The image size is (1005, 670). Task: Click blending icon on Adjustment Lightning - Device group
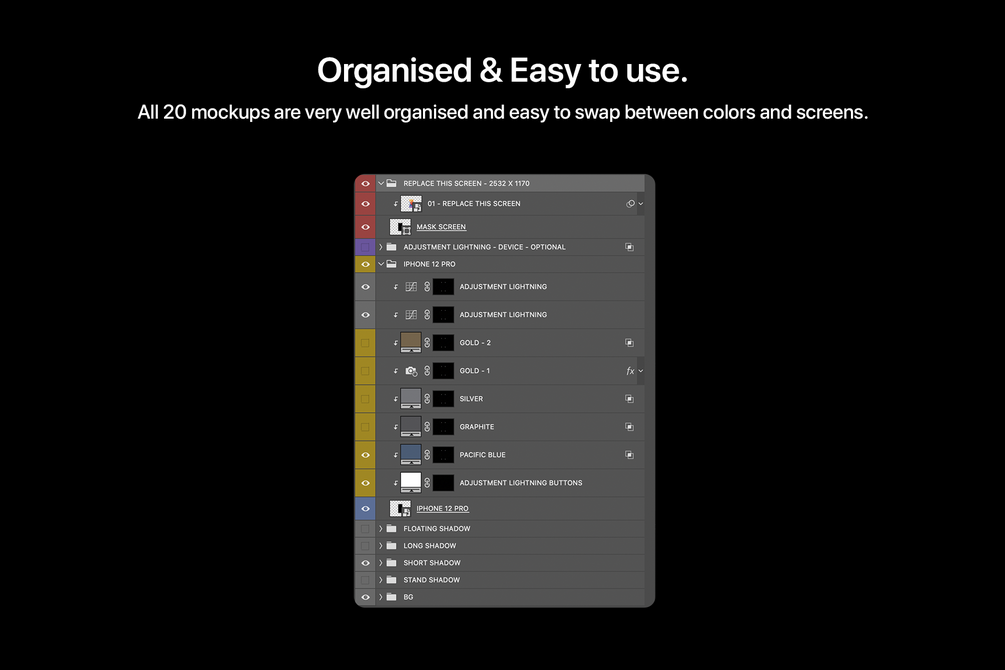629,247
